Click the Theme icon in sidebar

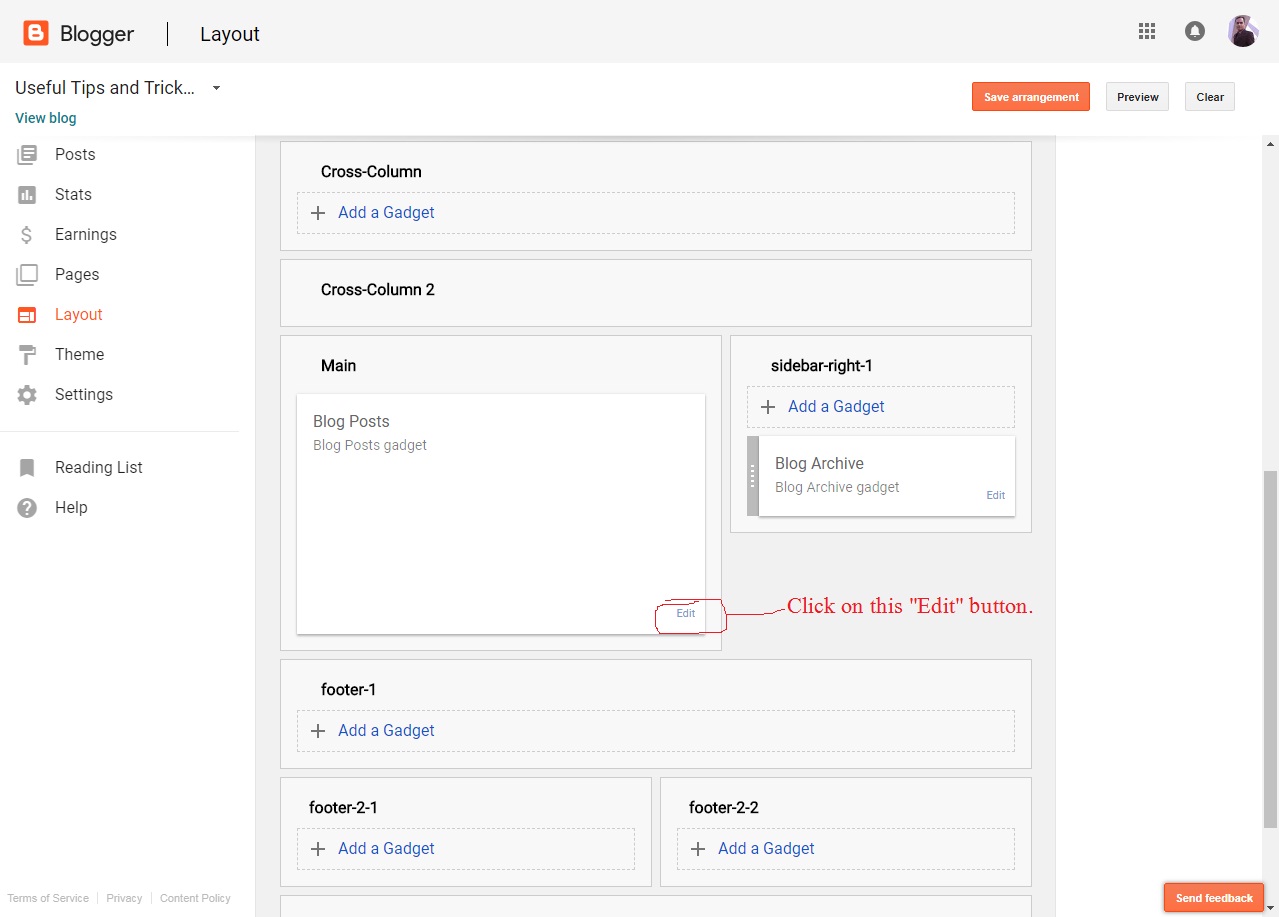point(27,354)
